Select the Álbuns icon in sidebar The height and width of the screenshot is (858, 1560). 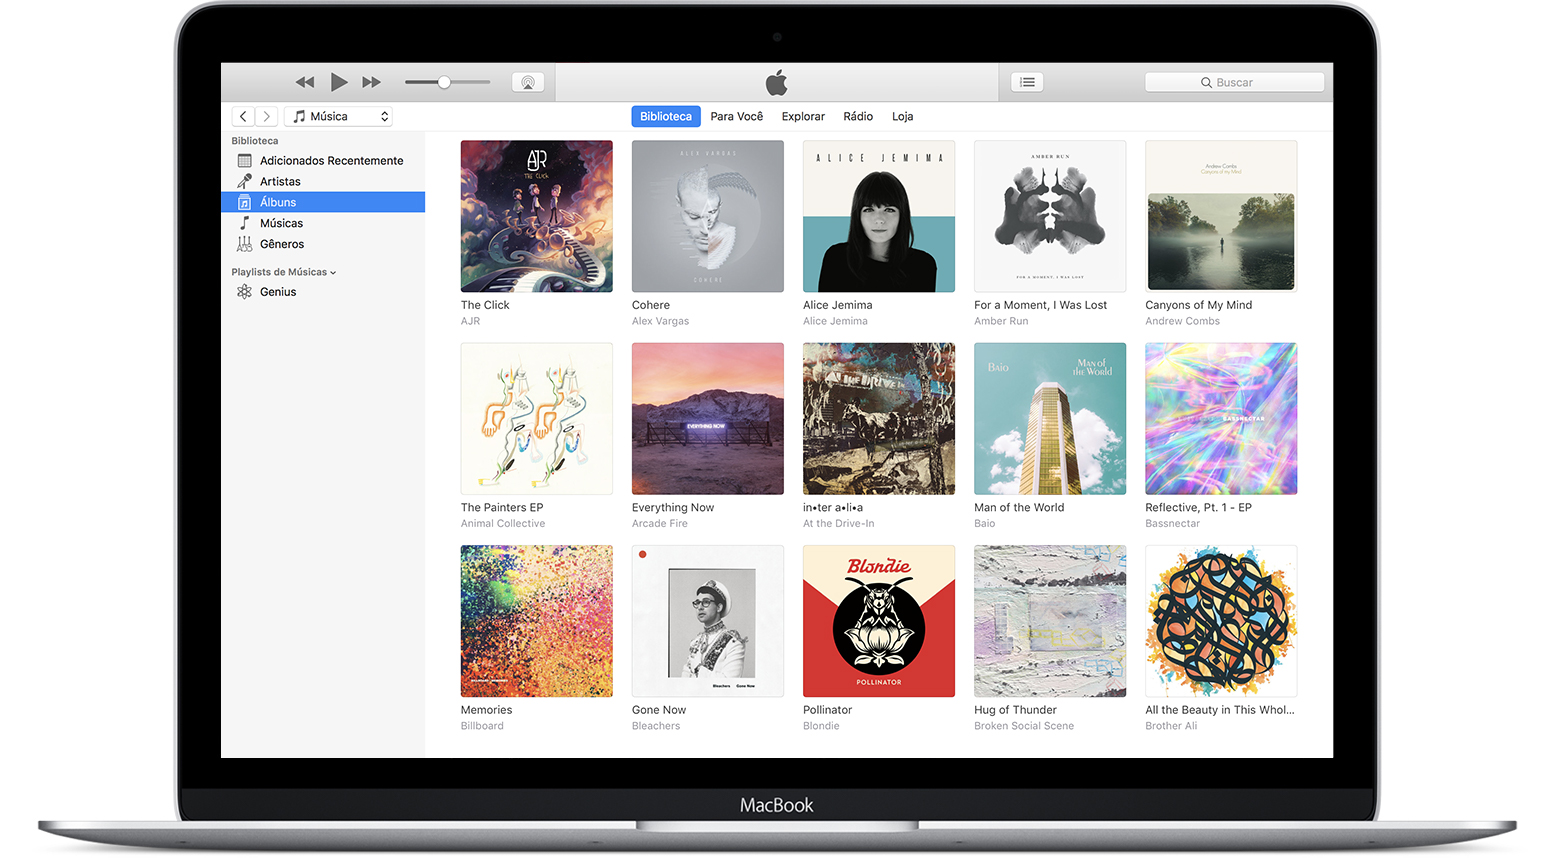click(244, 202)
